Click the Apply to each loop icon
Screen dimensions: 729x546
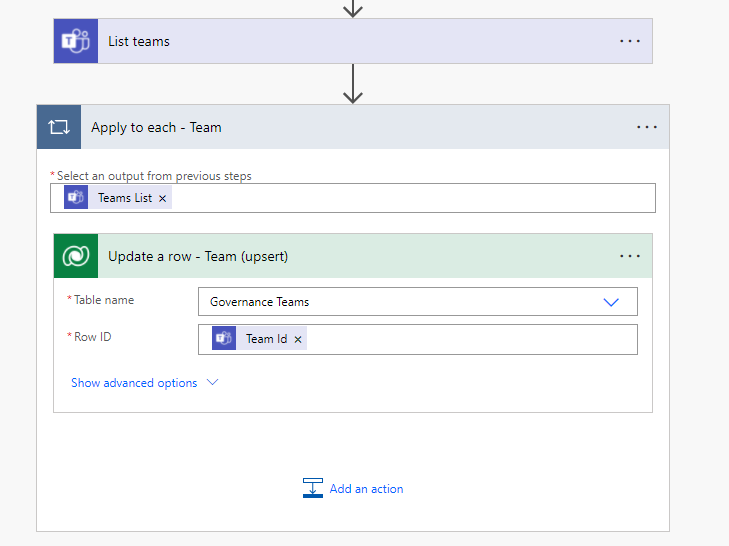[59, 127]
